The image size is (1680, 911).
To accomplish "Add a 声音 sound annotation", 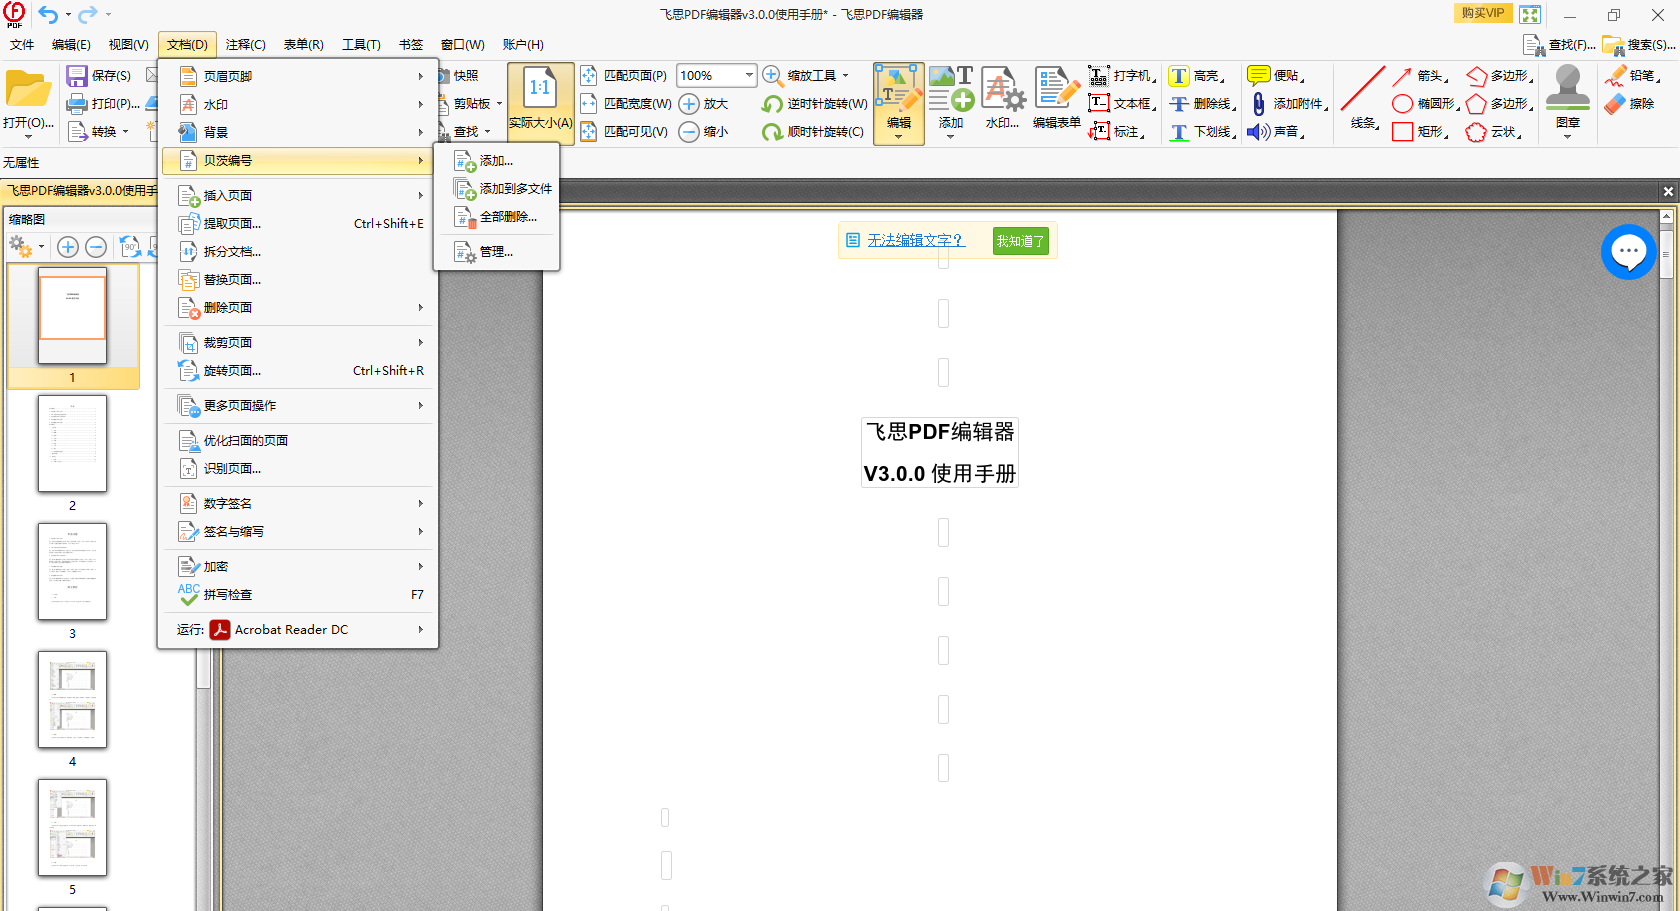I will point(1277,131).
